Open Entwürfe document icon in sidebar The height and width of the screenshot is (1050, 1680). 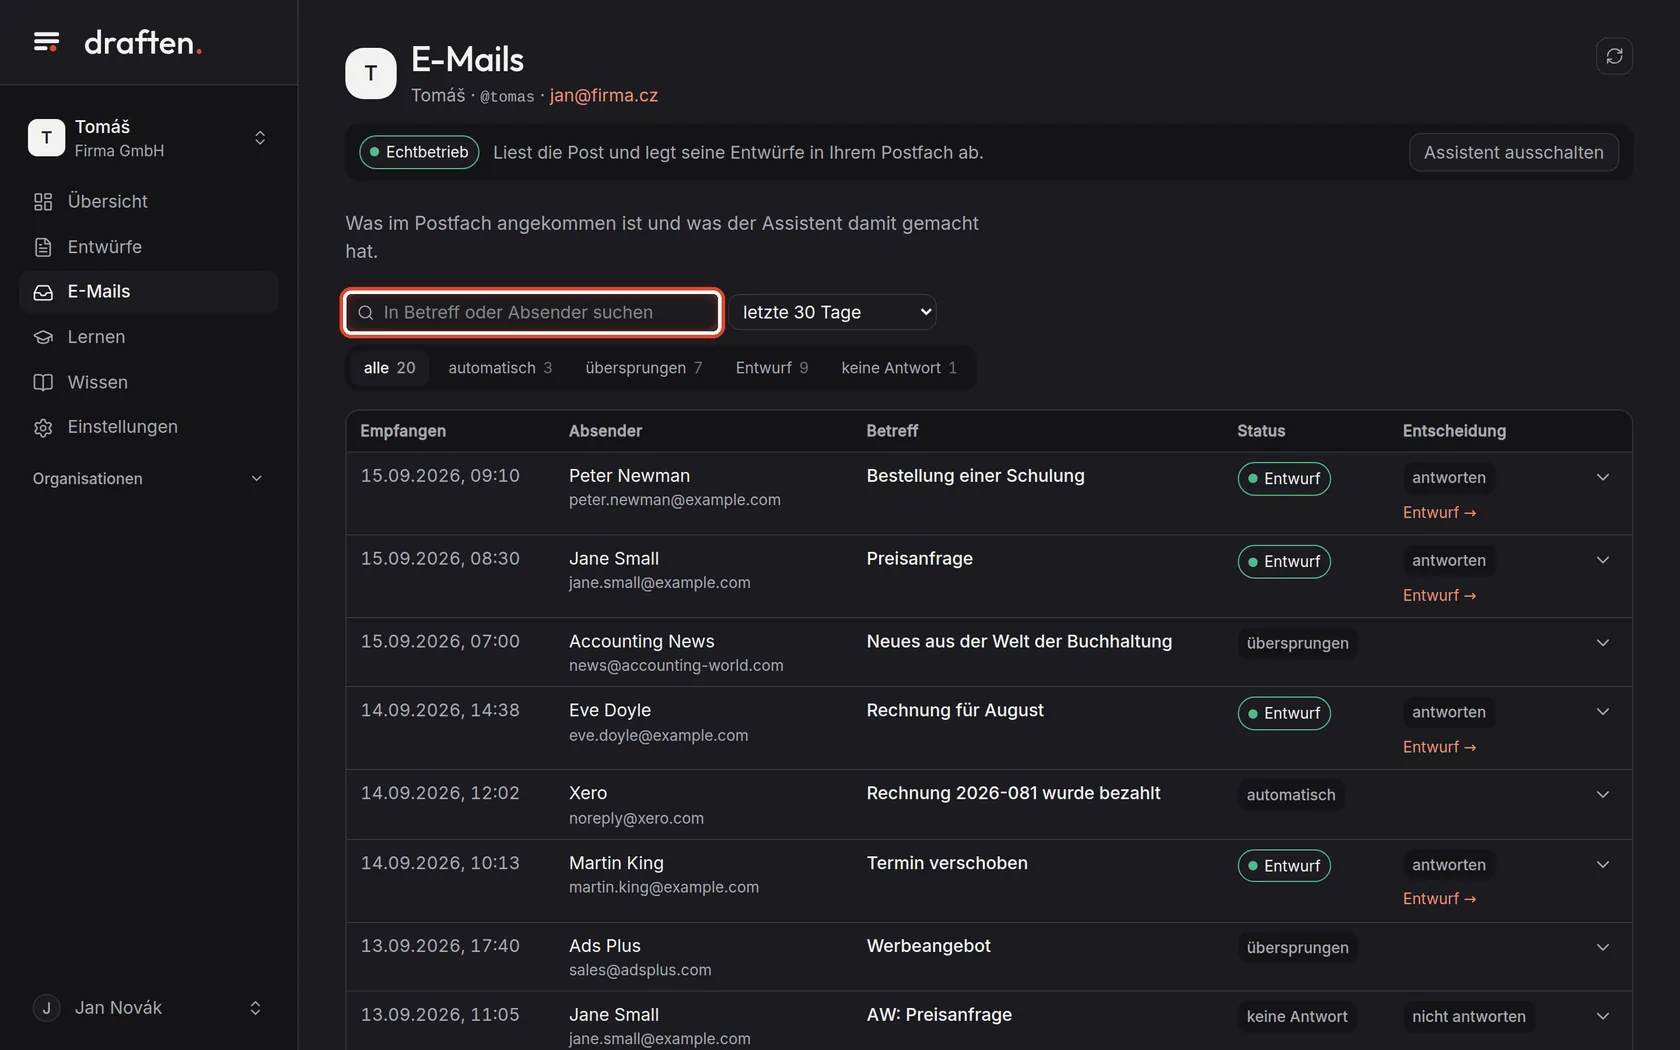pyautogui.click(x=43, y=247)
